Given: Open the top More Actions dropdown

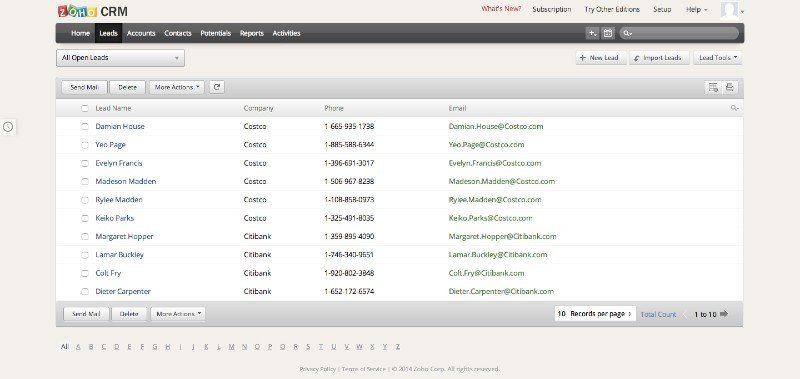Looking at the screenshot, I should (177, 87).
